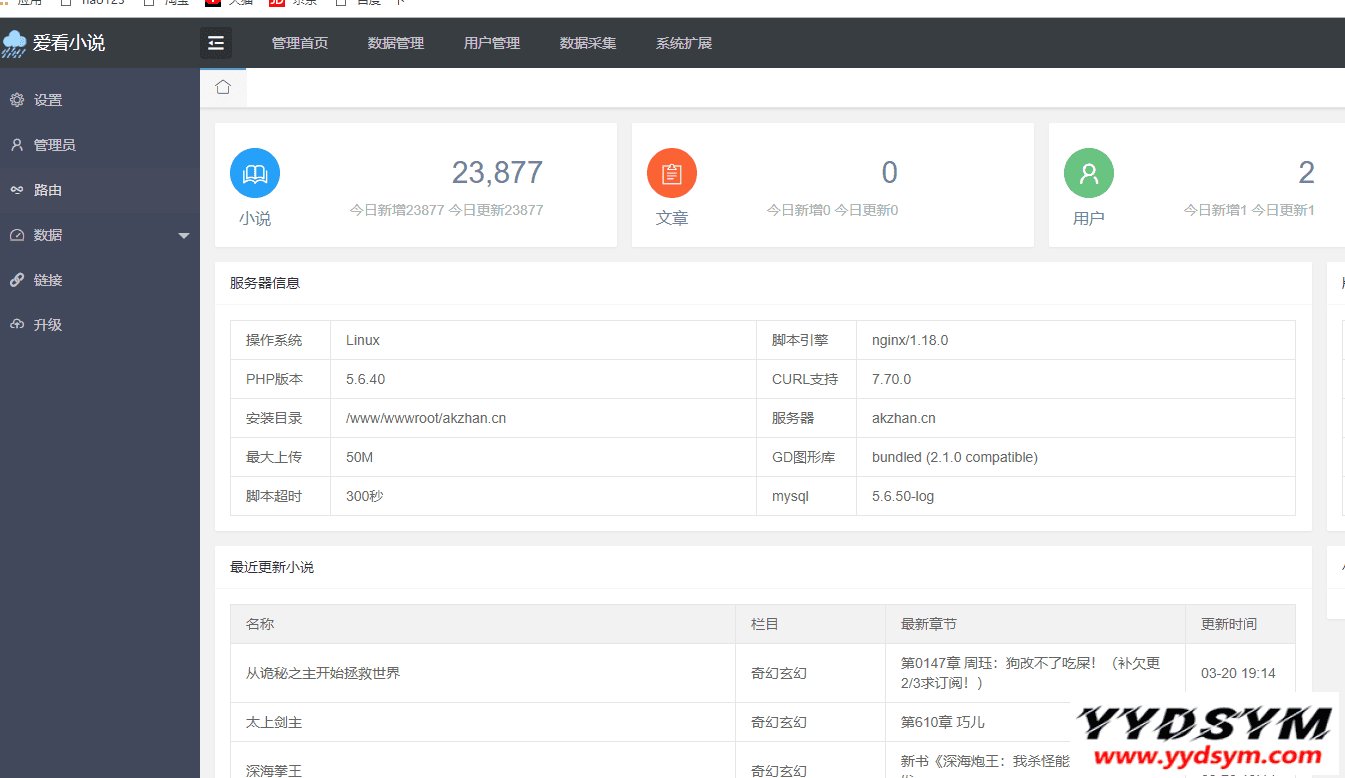Click the 数据 gauge icon in sidebar
This screenshot has width=1345, height=778.
click(x=17, y=235)
